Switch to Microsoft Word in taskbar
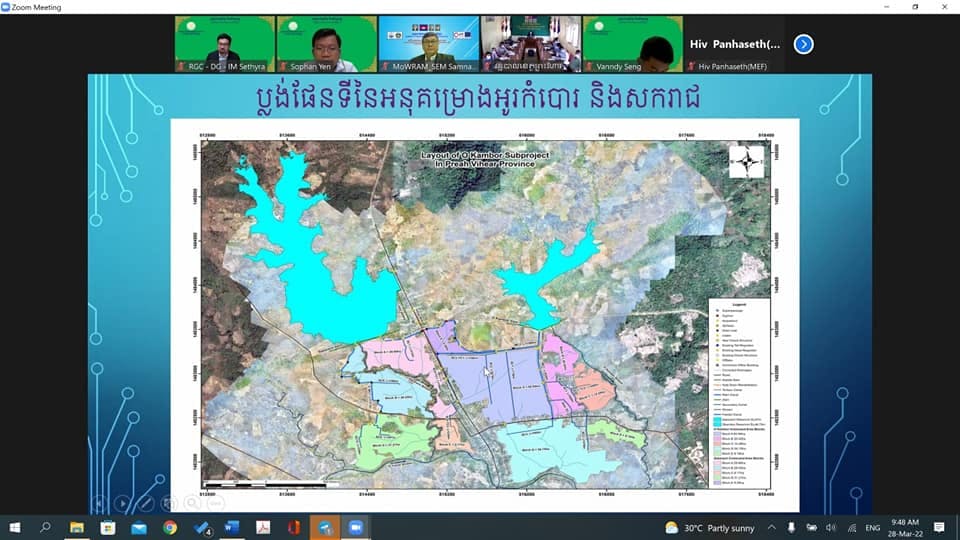The image size is (960, 540). click(x=232, y=527)
